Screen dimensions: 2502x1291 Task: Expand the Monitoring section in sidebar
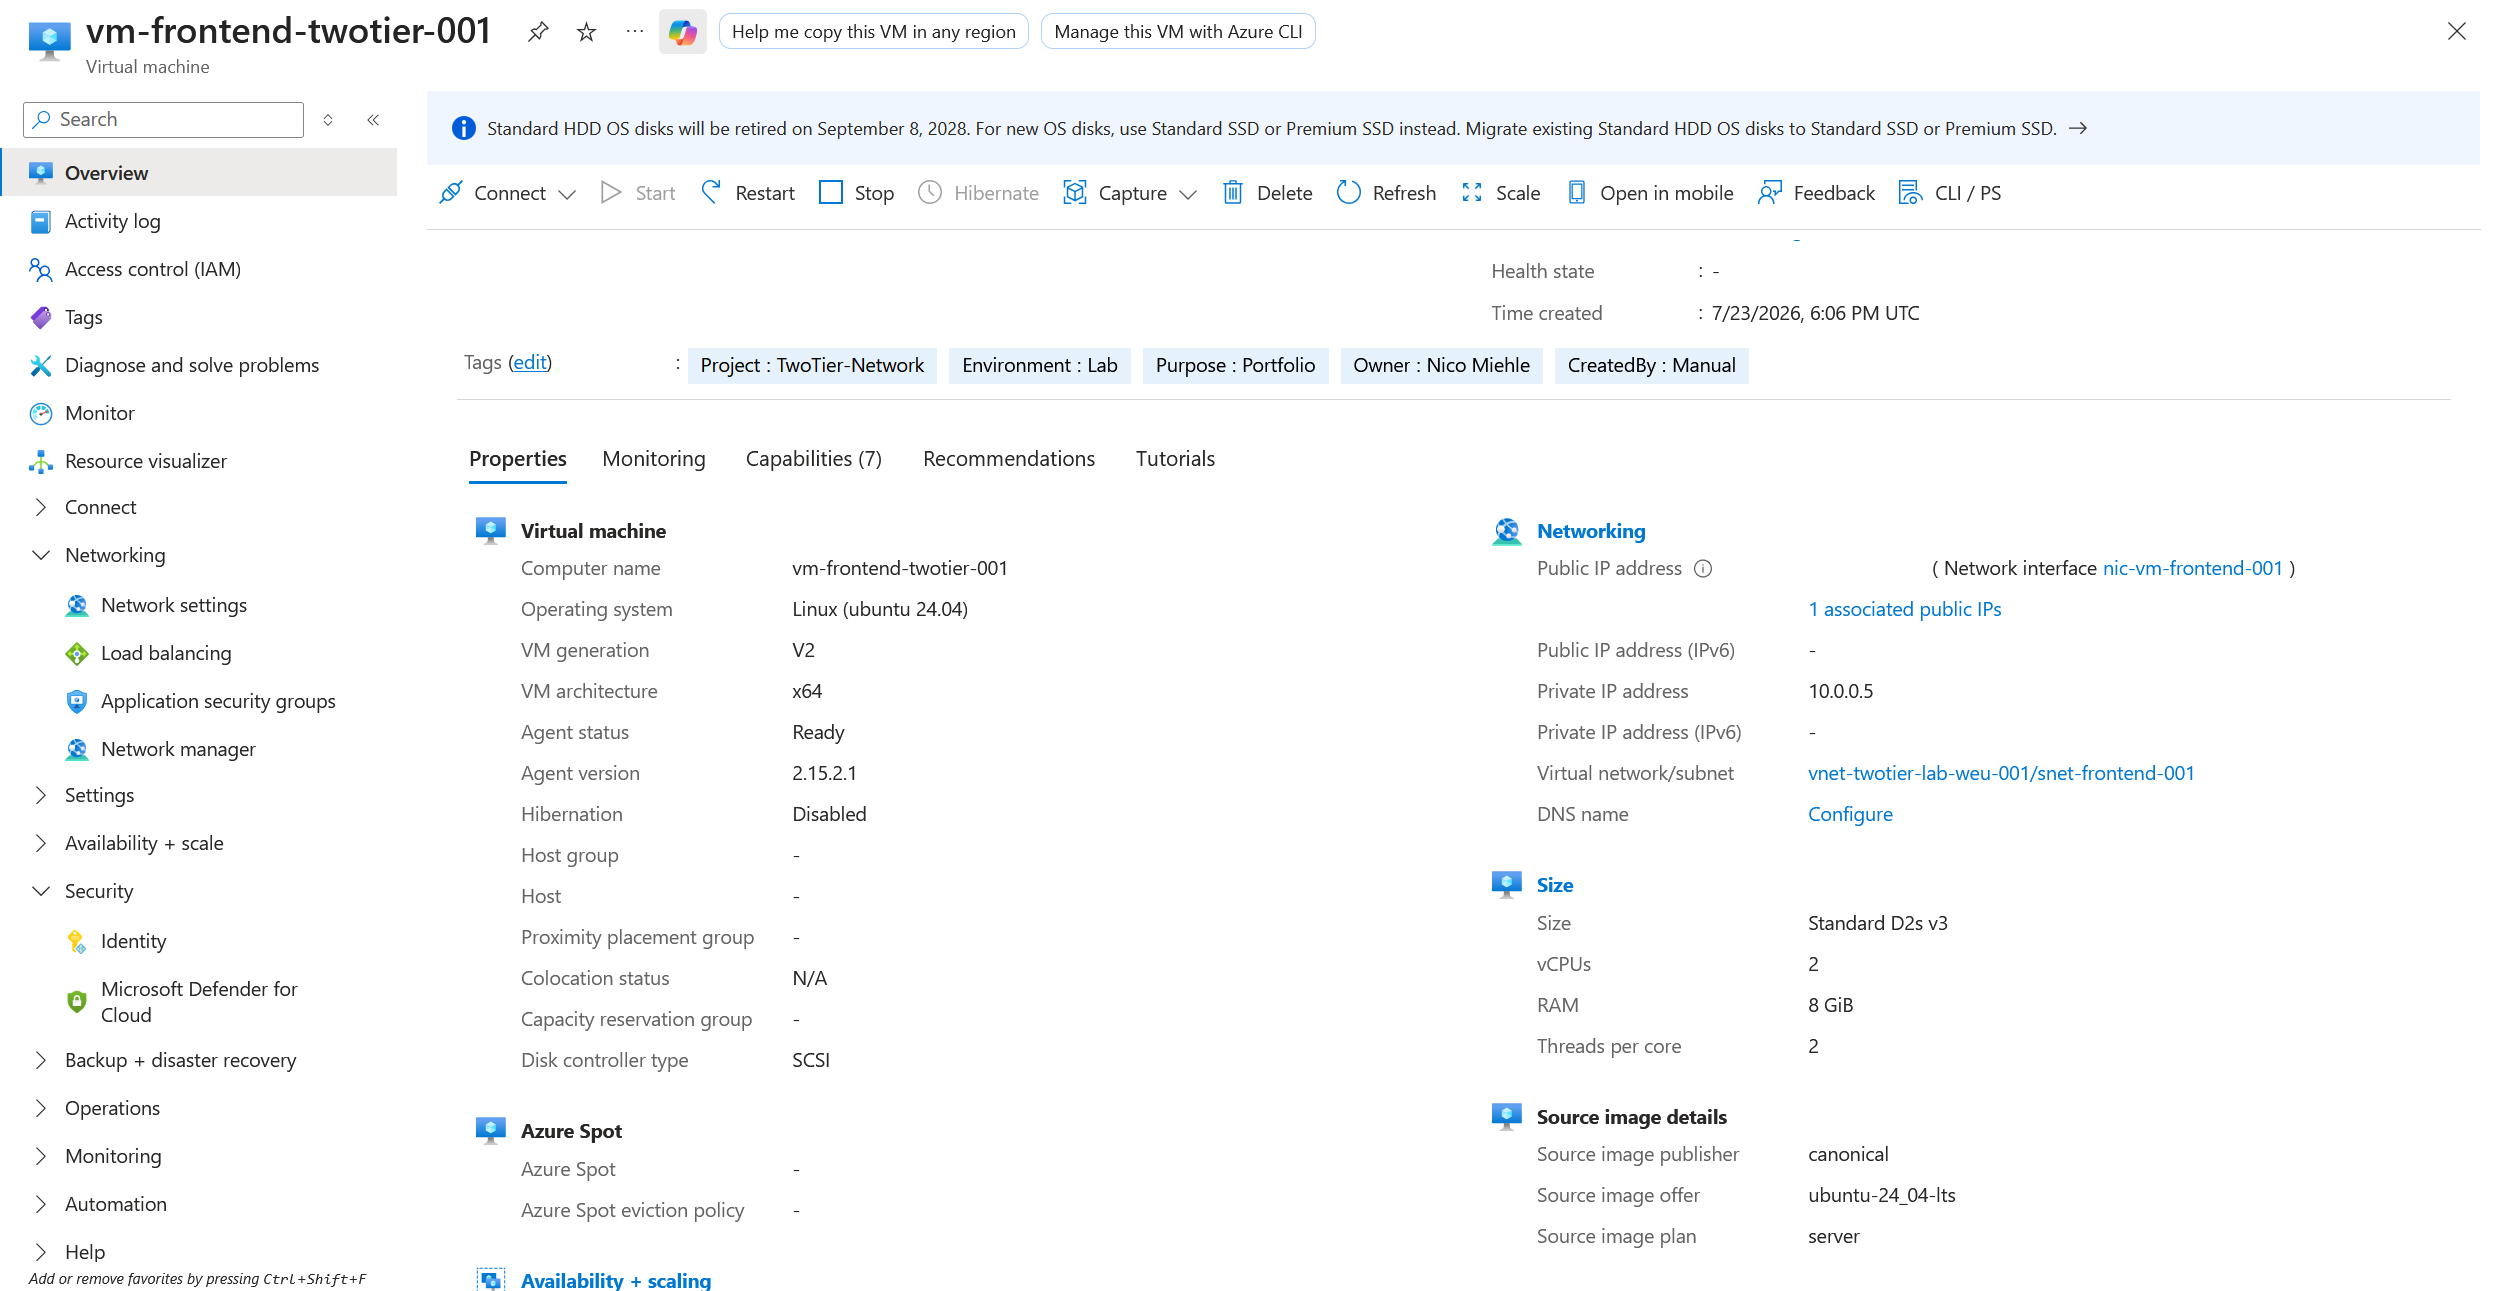pyautogui.click(x=41, y=1157)
